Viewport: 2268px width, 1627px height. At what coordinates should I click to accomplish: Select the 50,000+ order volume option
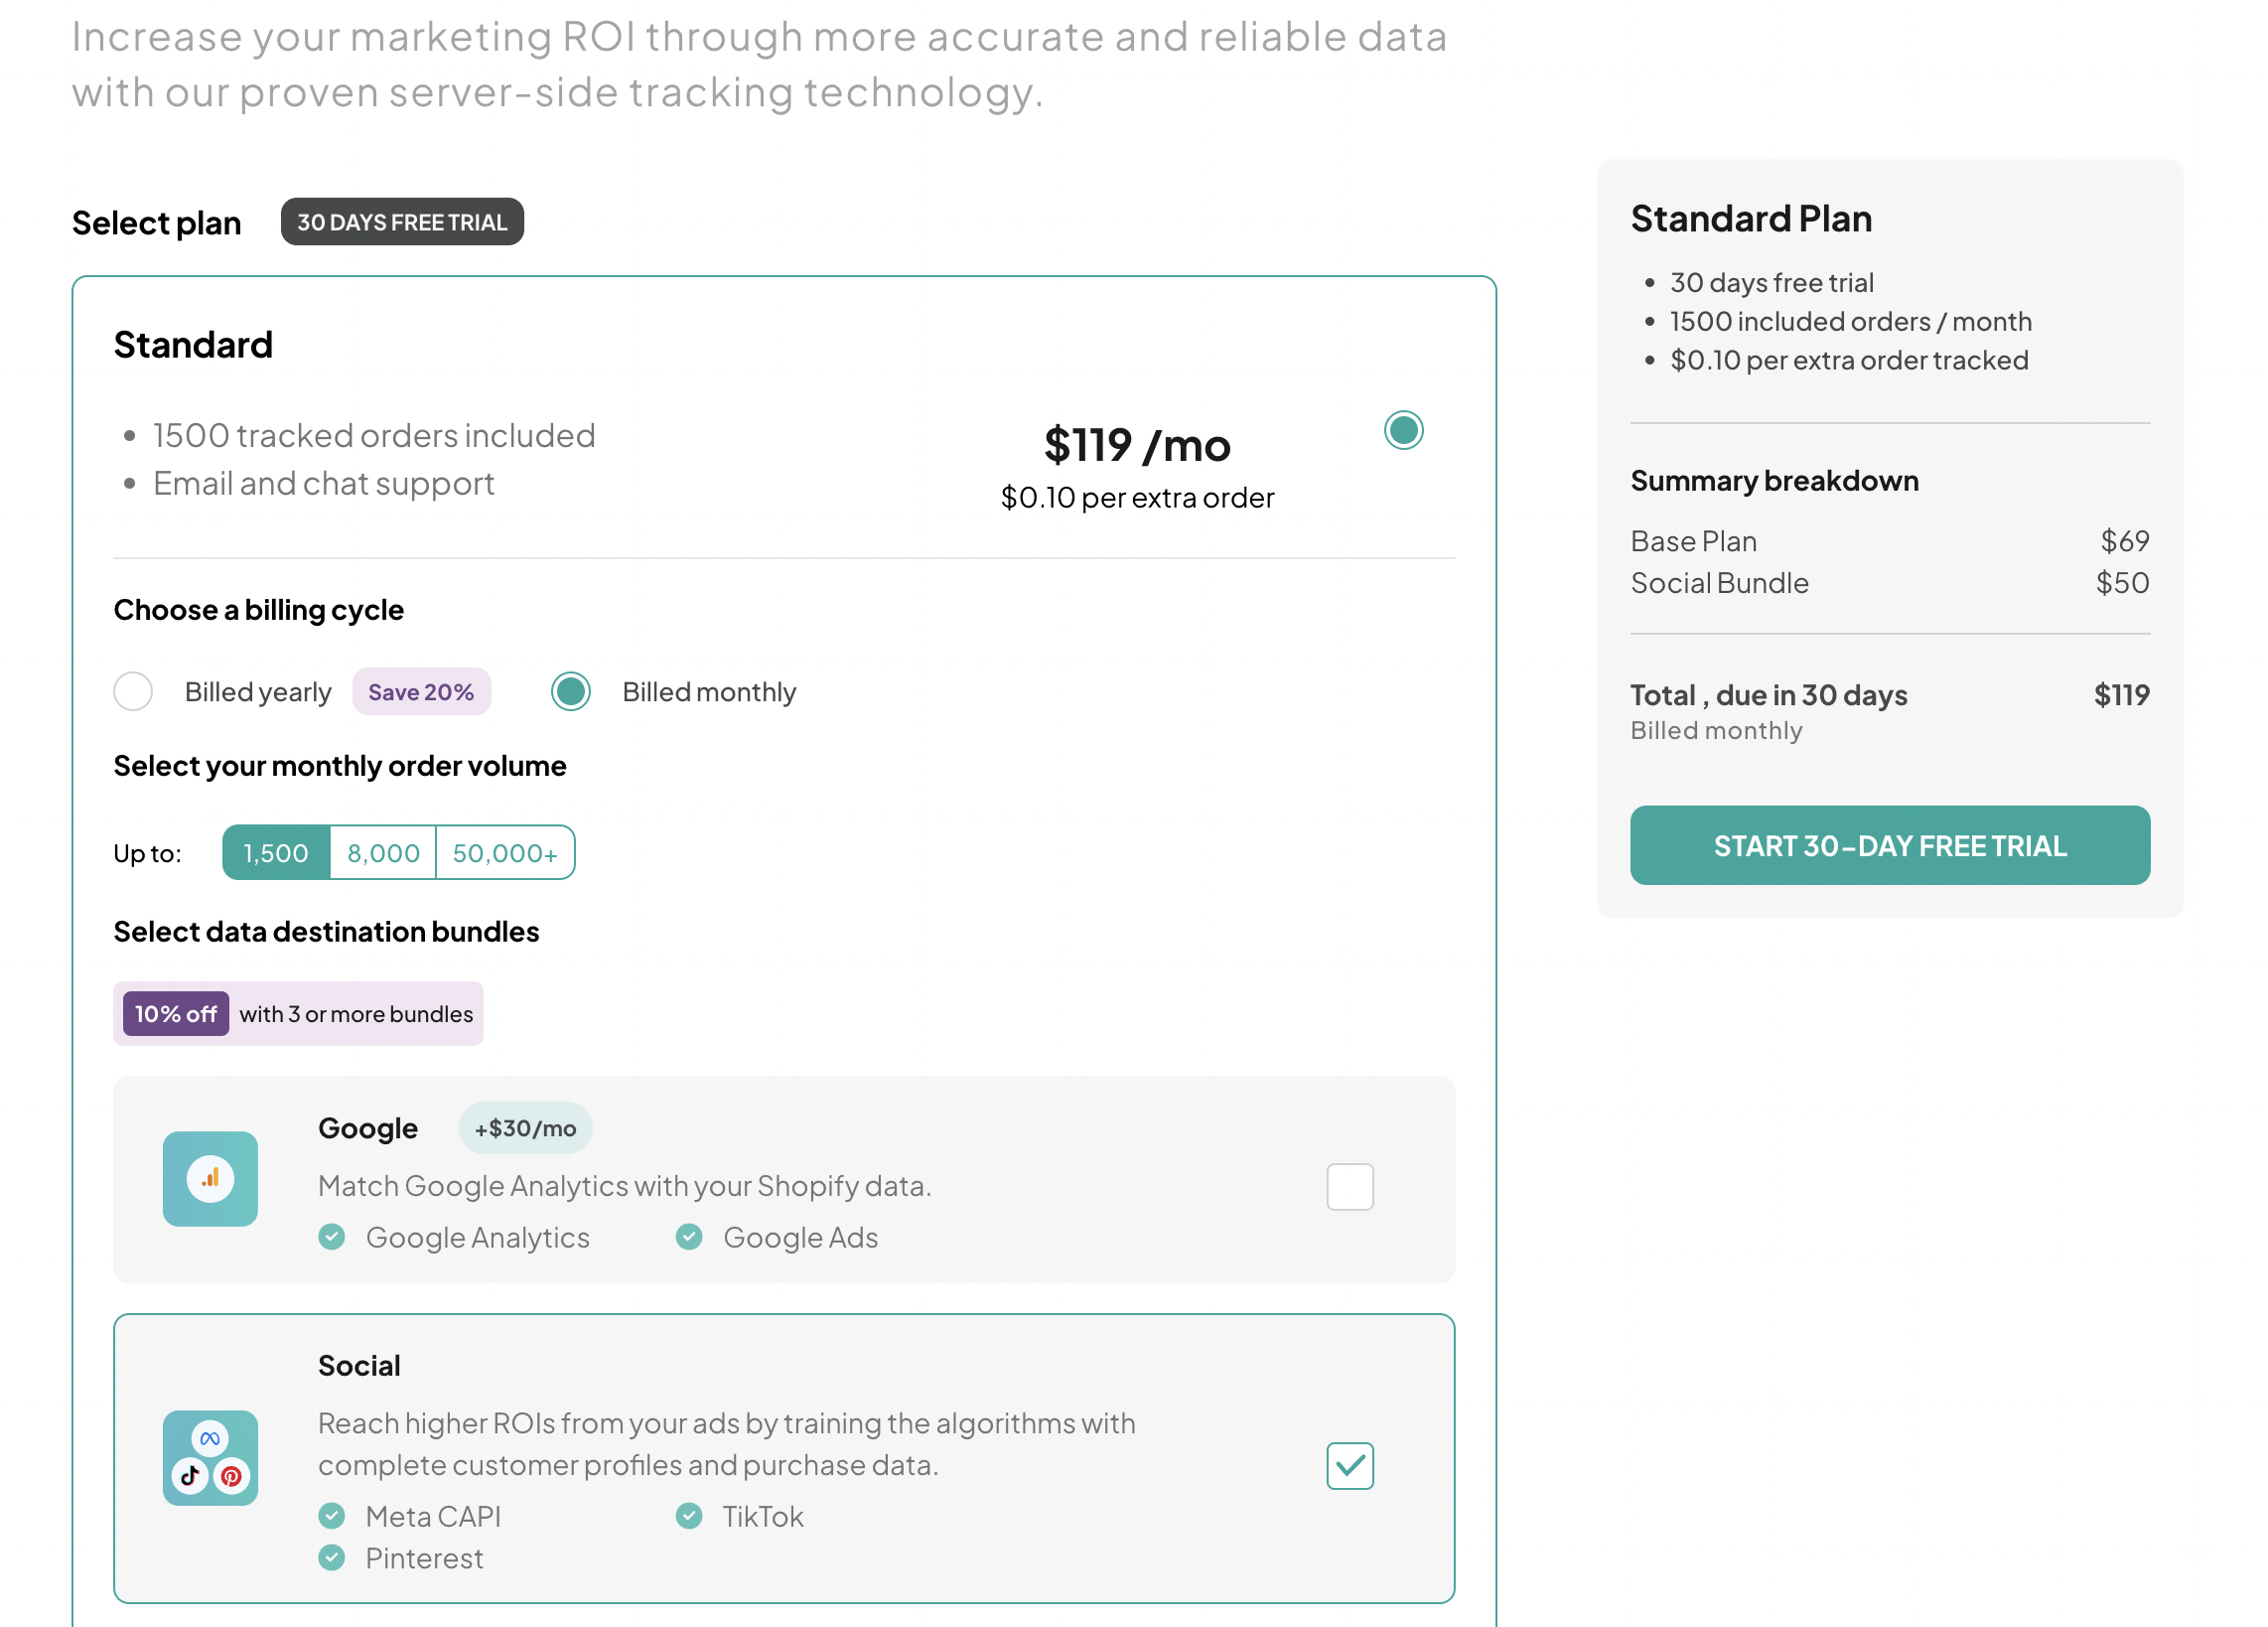505,852
